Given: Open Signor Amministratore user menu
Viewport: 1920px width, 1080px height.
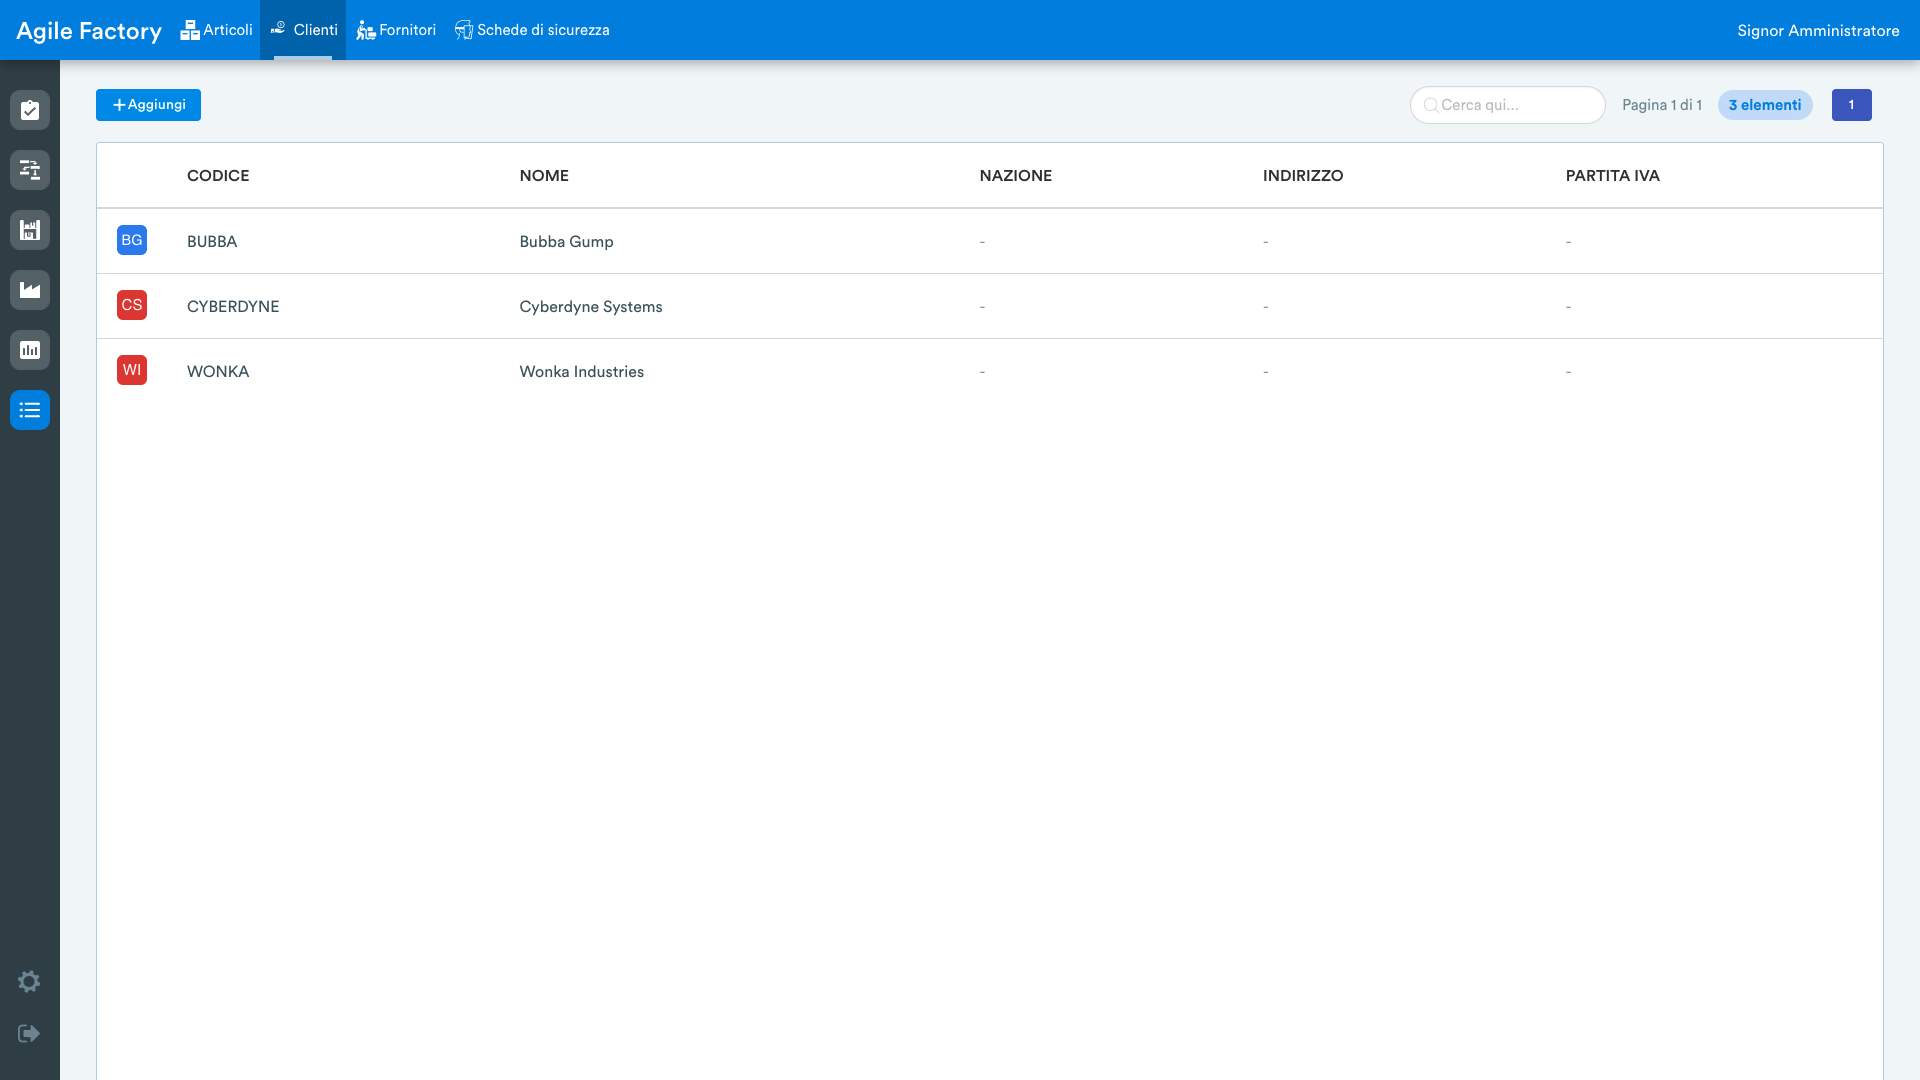Looking at the screenshot, I should [x=1818, y=31].
